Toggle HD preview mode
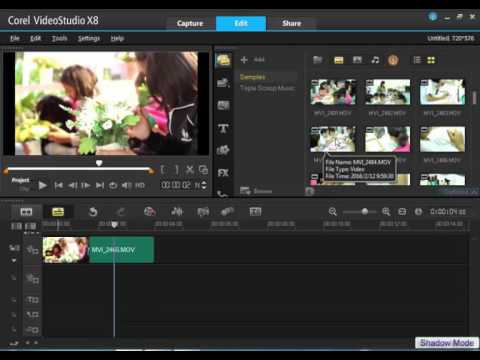 (x=140, y=185)
